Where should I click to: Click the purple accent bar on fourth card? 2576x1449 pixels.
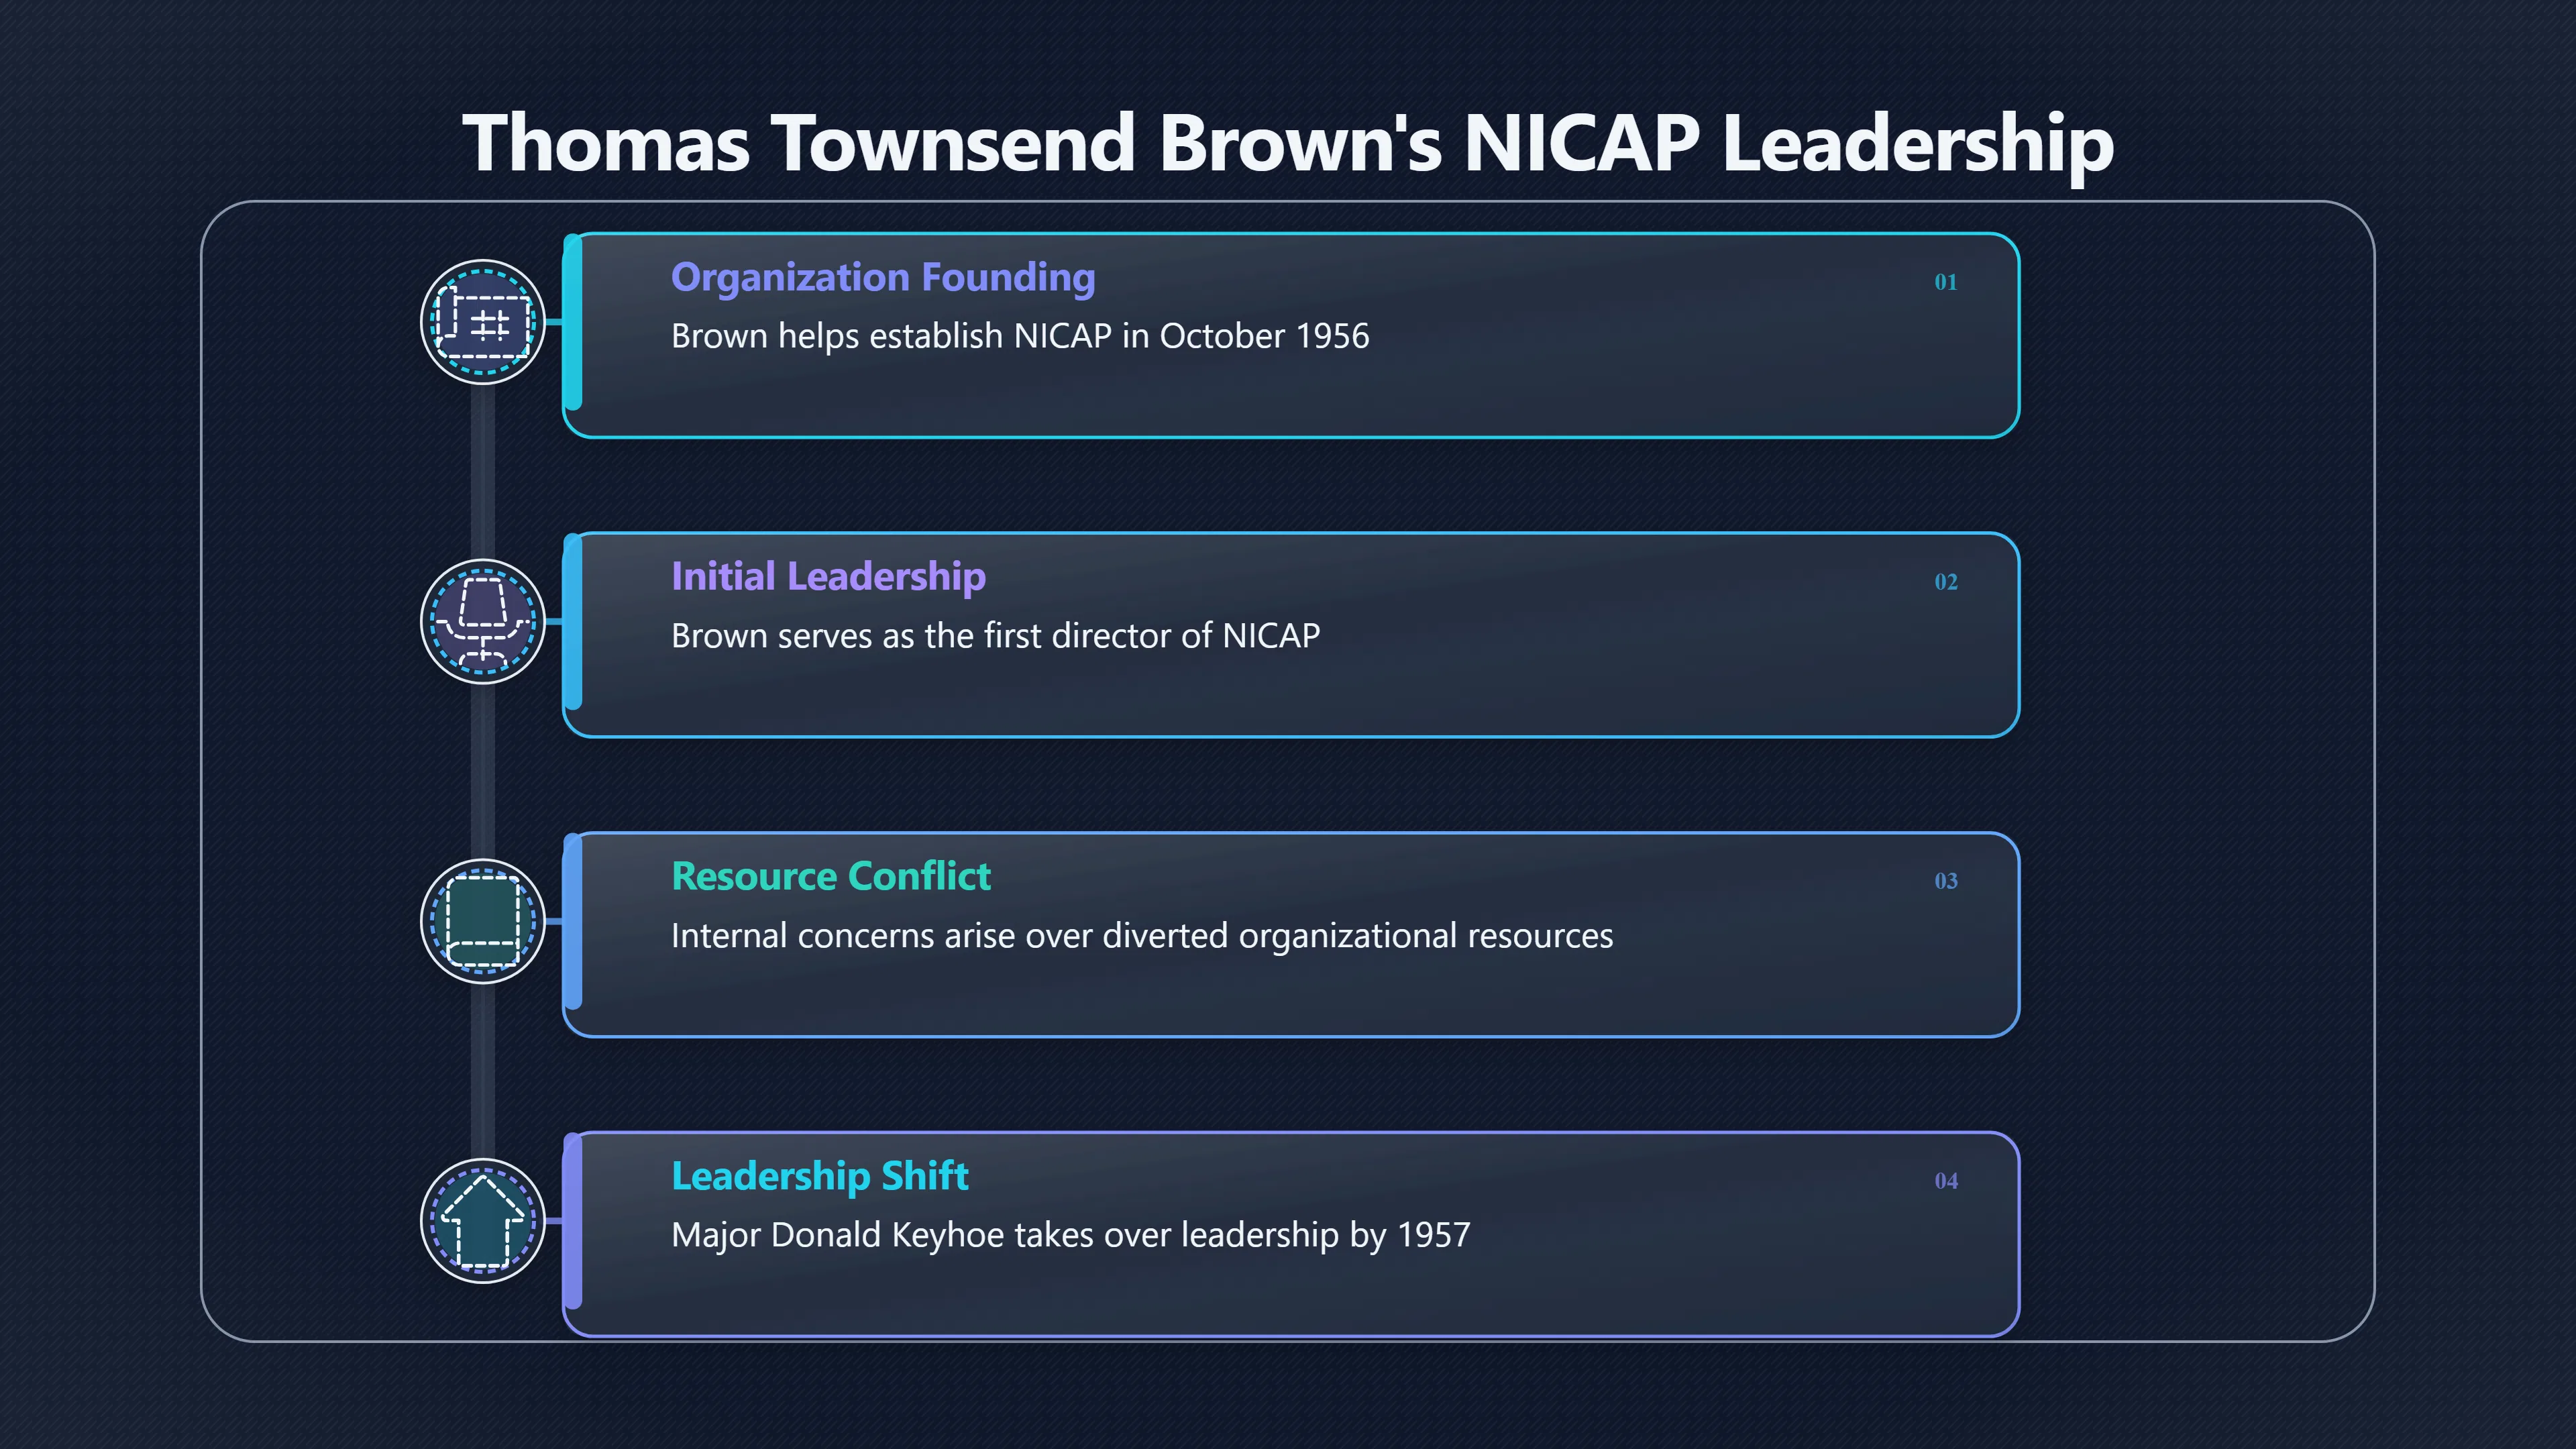point(572,1222)
